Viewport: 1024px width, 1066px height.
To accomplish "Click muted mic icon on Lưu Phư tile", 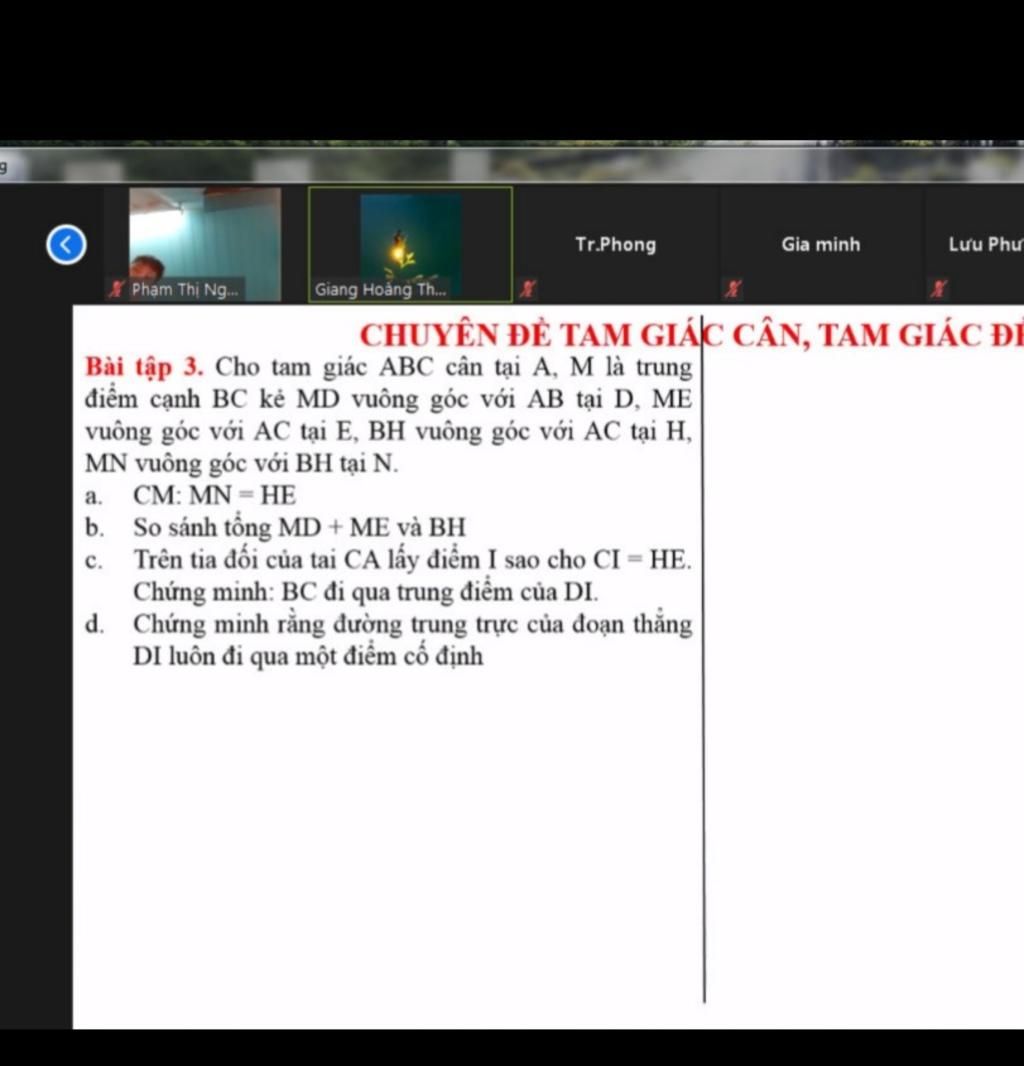I will tap(938, 289).
